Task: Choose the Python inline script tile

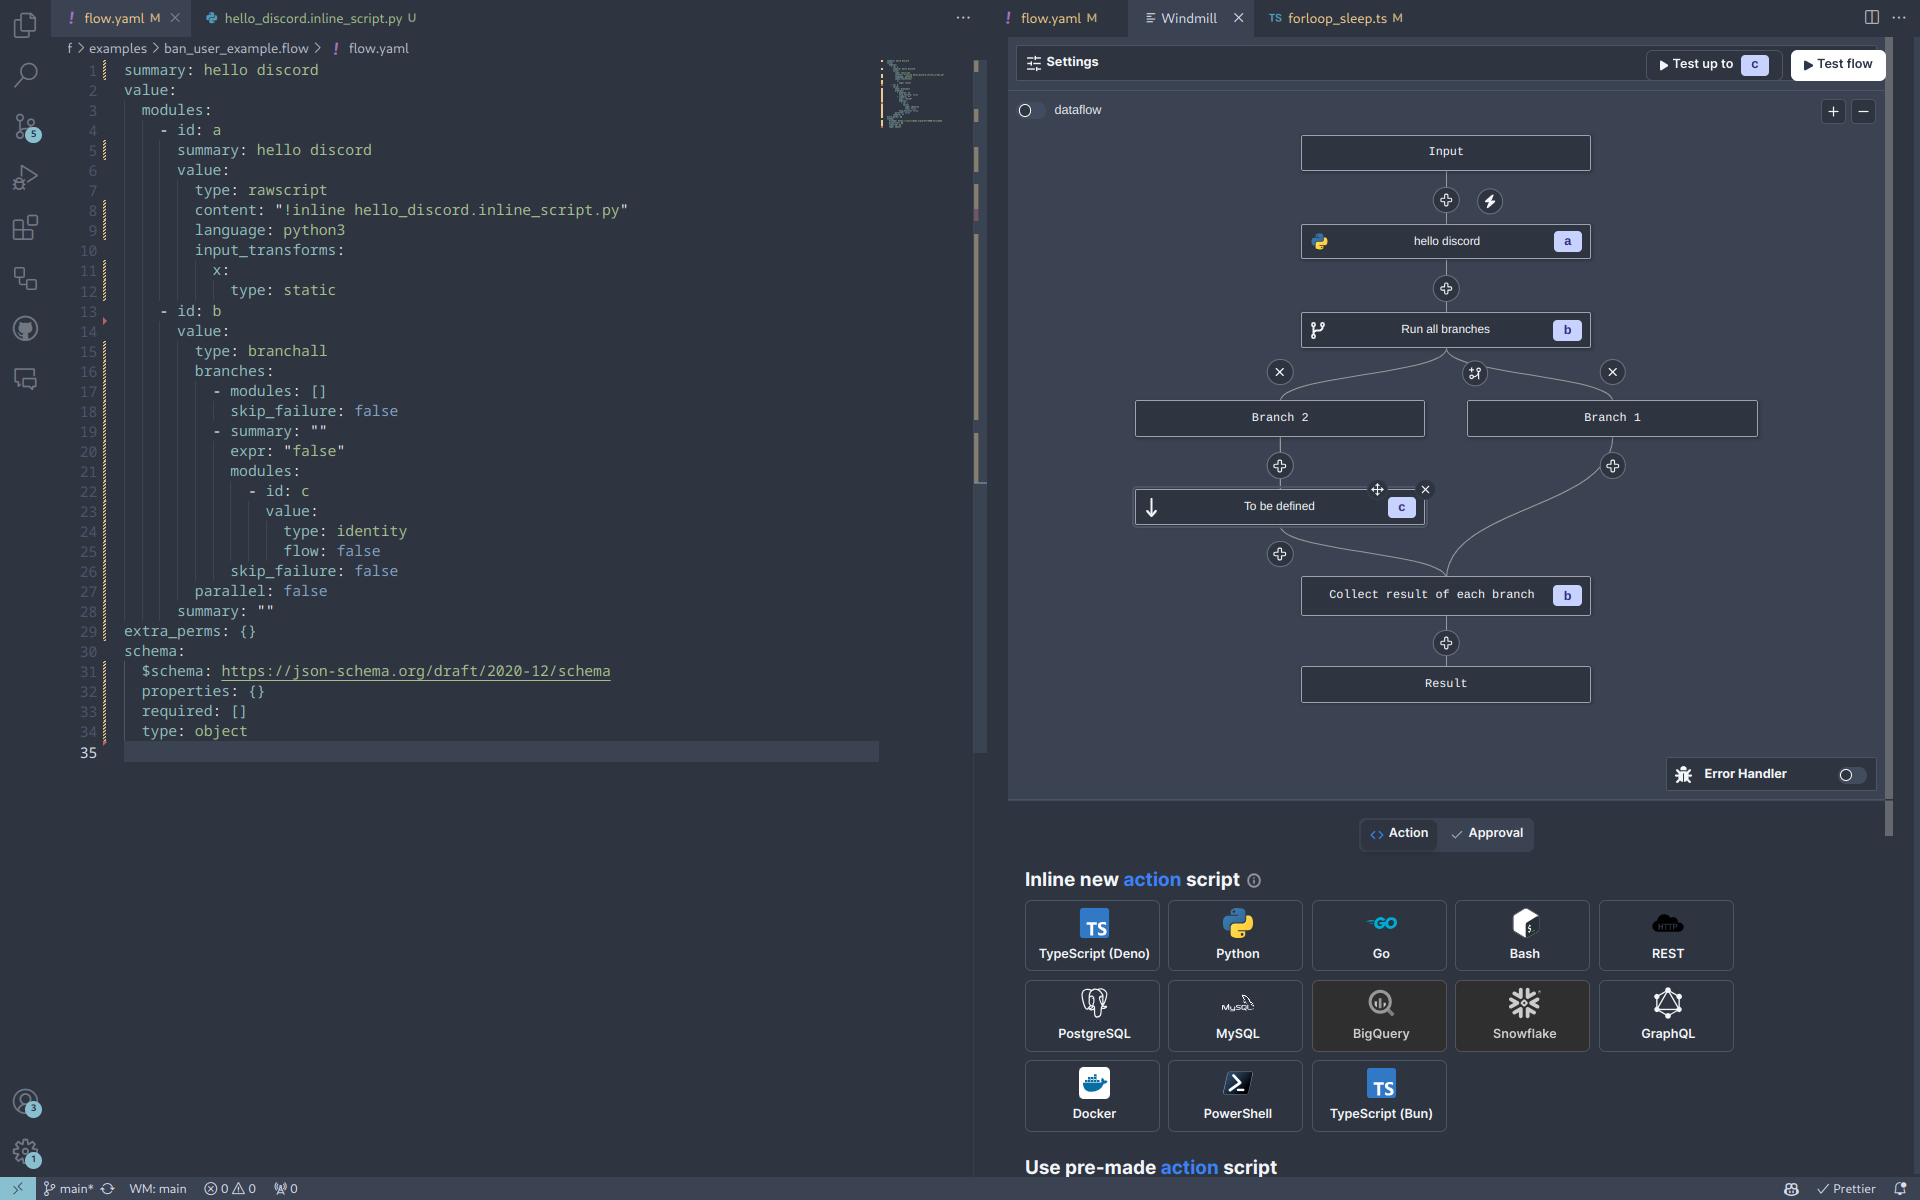Action: (x=1237, y=935)
